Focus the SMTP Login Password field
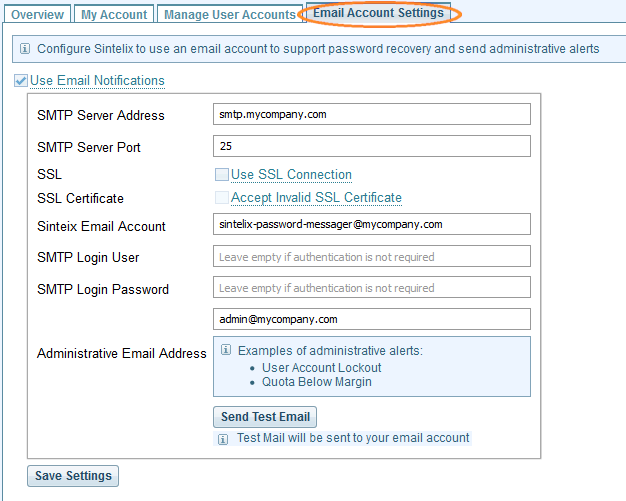The width and height of the screenshot is (626, 501). [x=372, y=287]
